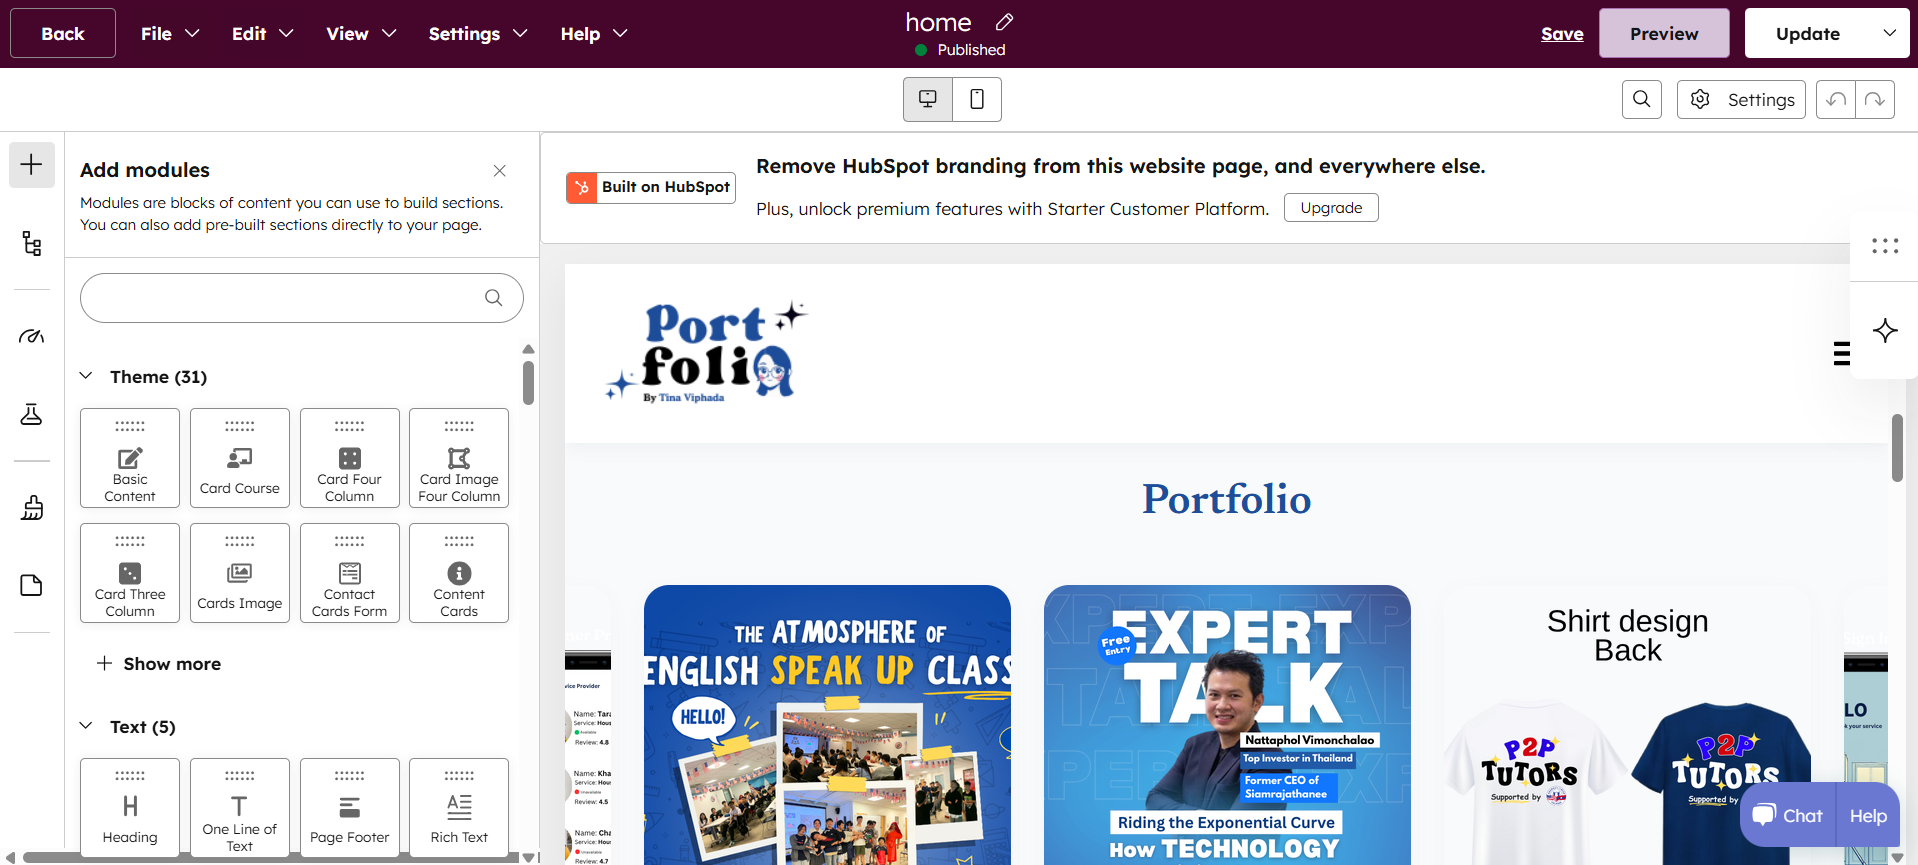The image size is (1918, 865).
Task: Click the Built on HubSpot badge
Action: 651,187
